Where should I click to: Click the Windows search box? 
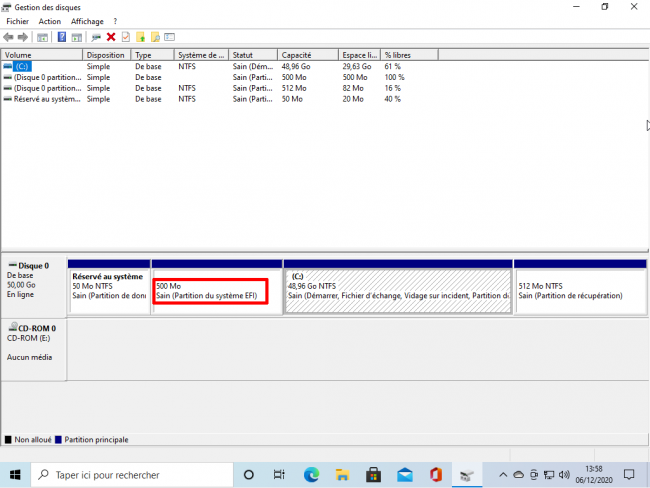point(130,474)
